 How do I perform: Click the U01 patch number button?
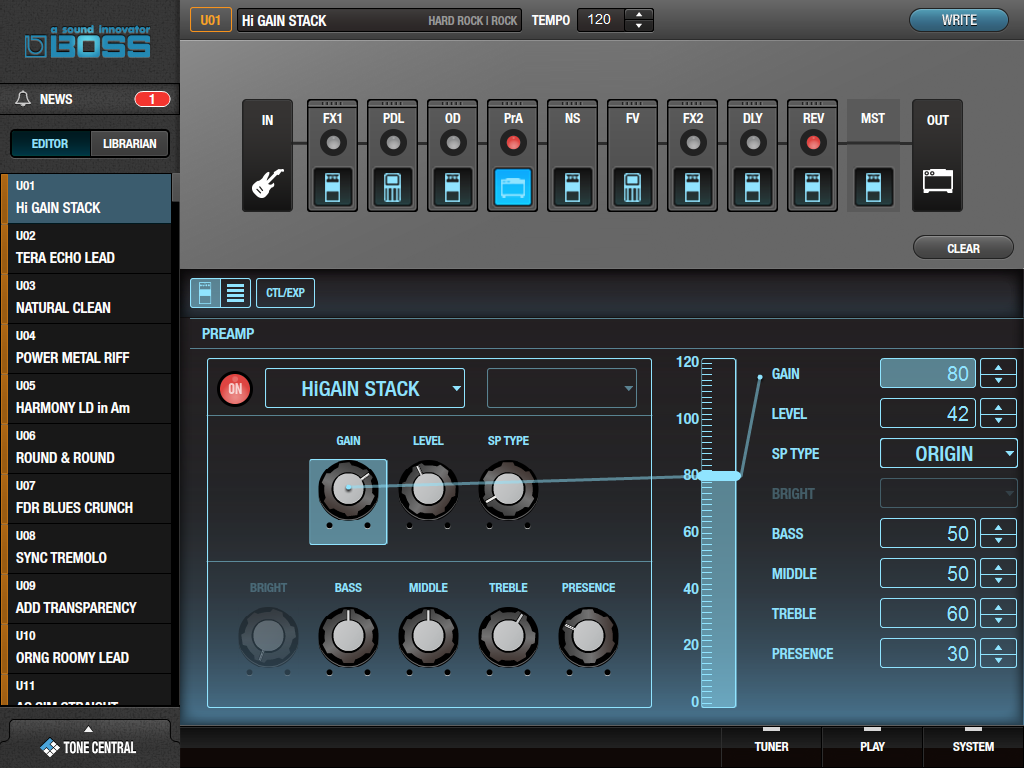[x=210, y=20]
